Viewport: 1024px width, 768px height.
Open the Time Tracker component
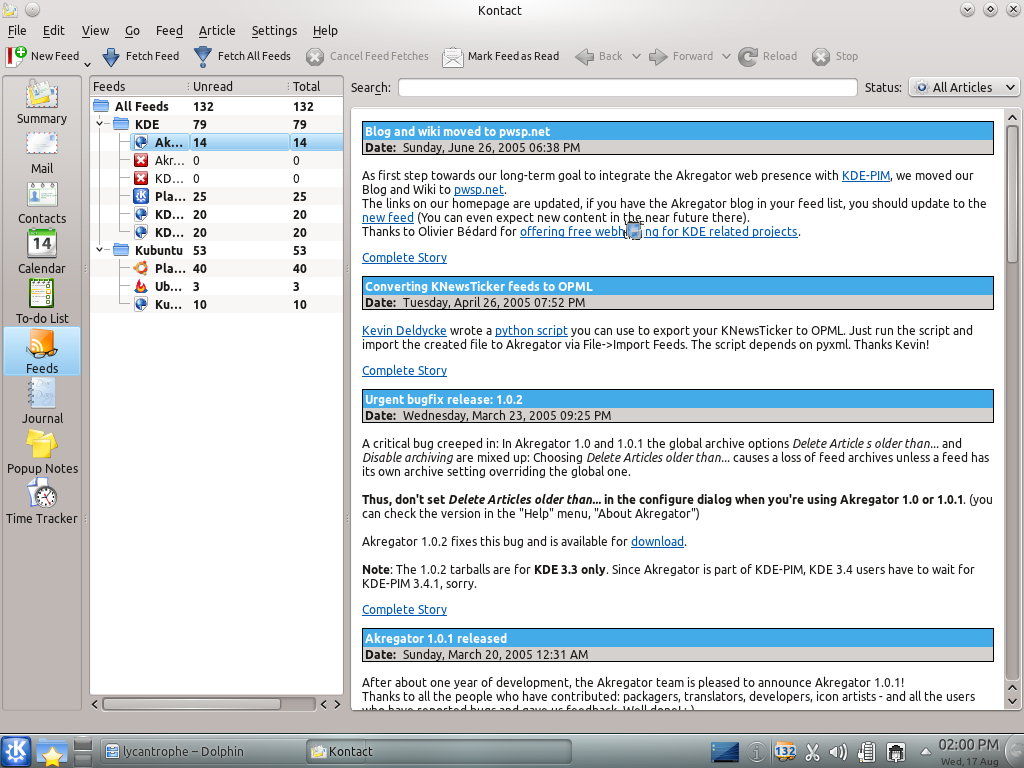point(42,502)
